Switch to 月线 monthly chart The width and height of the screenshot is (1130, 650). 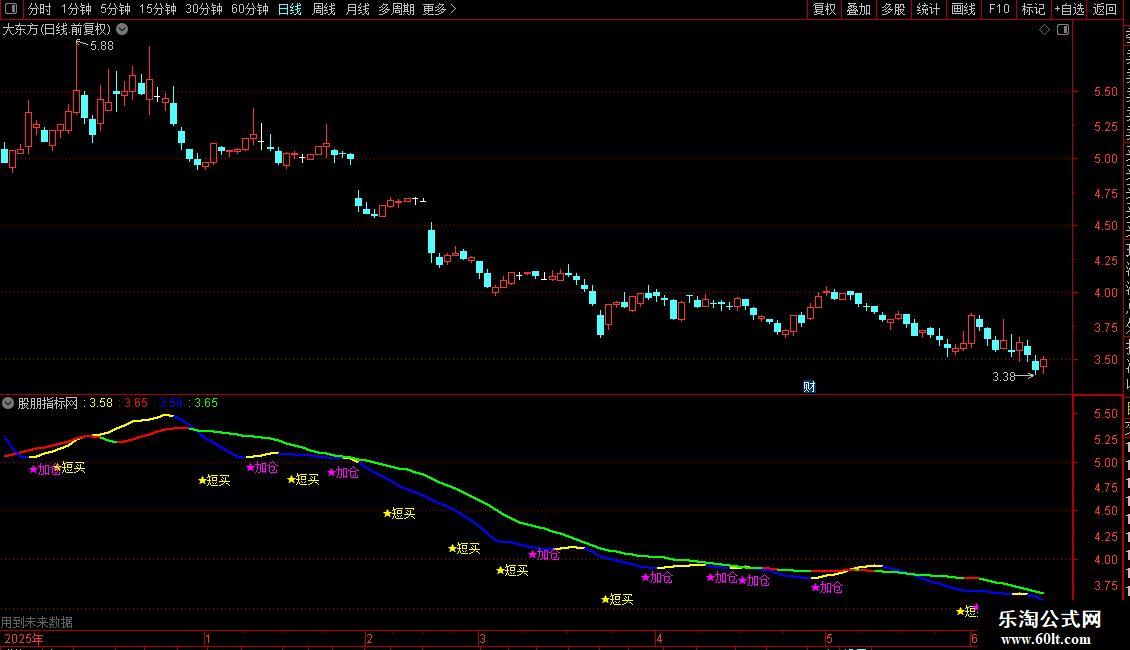click(357, 9)
